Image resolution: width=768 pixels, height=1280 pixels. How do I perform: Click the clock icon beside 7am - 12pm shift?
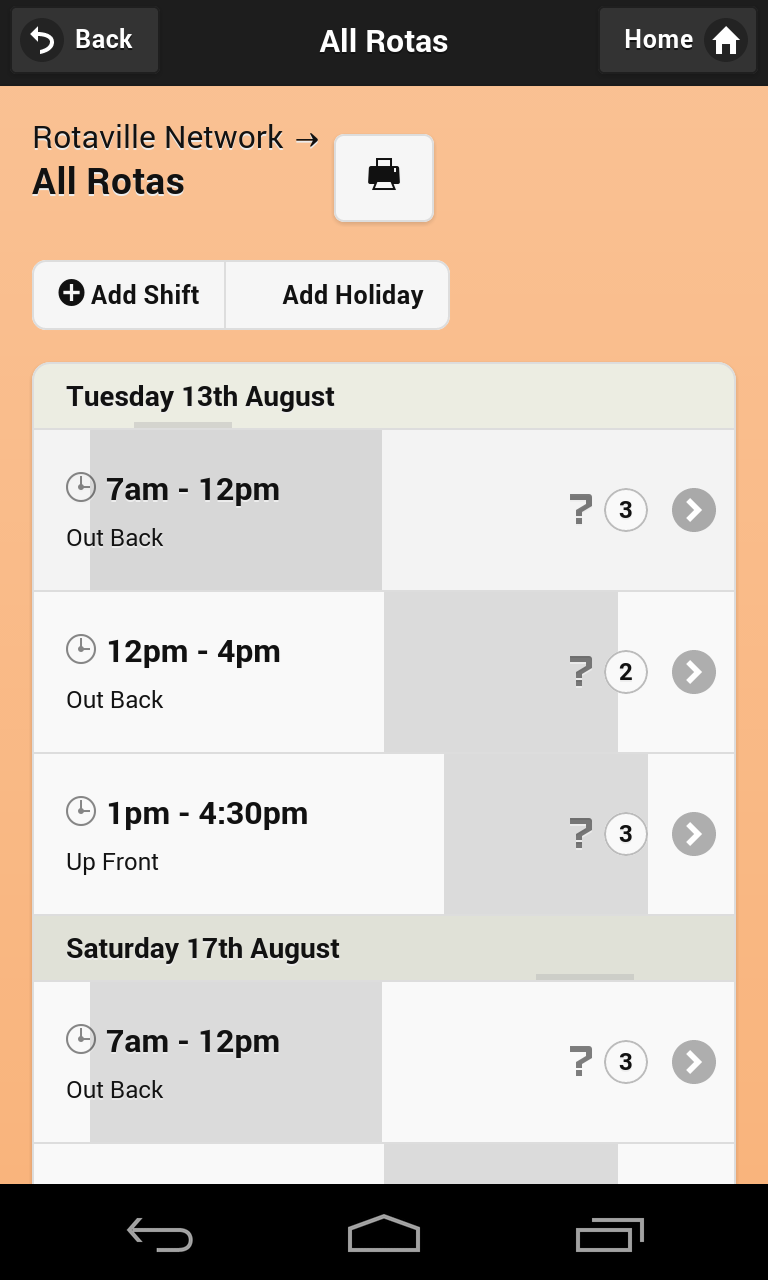[x=81, y=487]
